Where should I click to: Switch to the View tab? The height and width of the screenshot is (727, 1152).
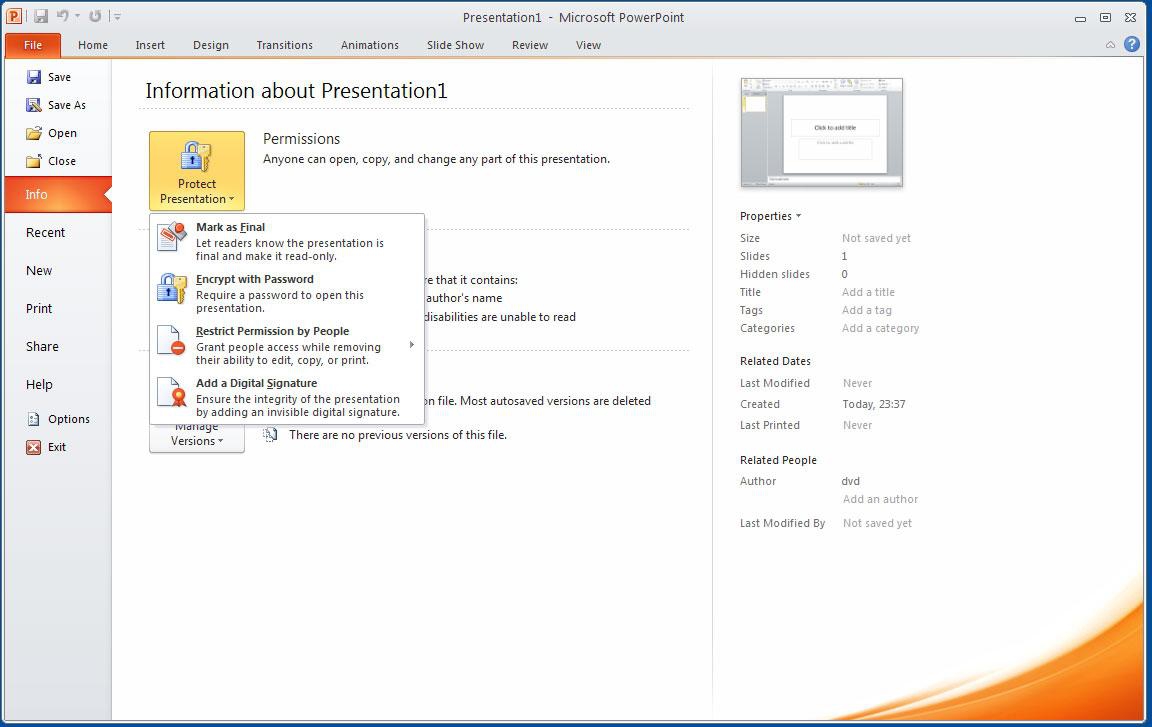[x=588, y=45]
